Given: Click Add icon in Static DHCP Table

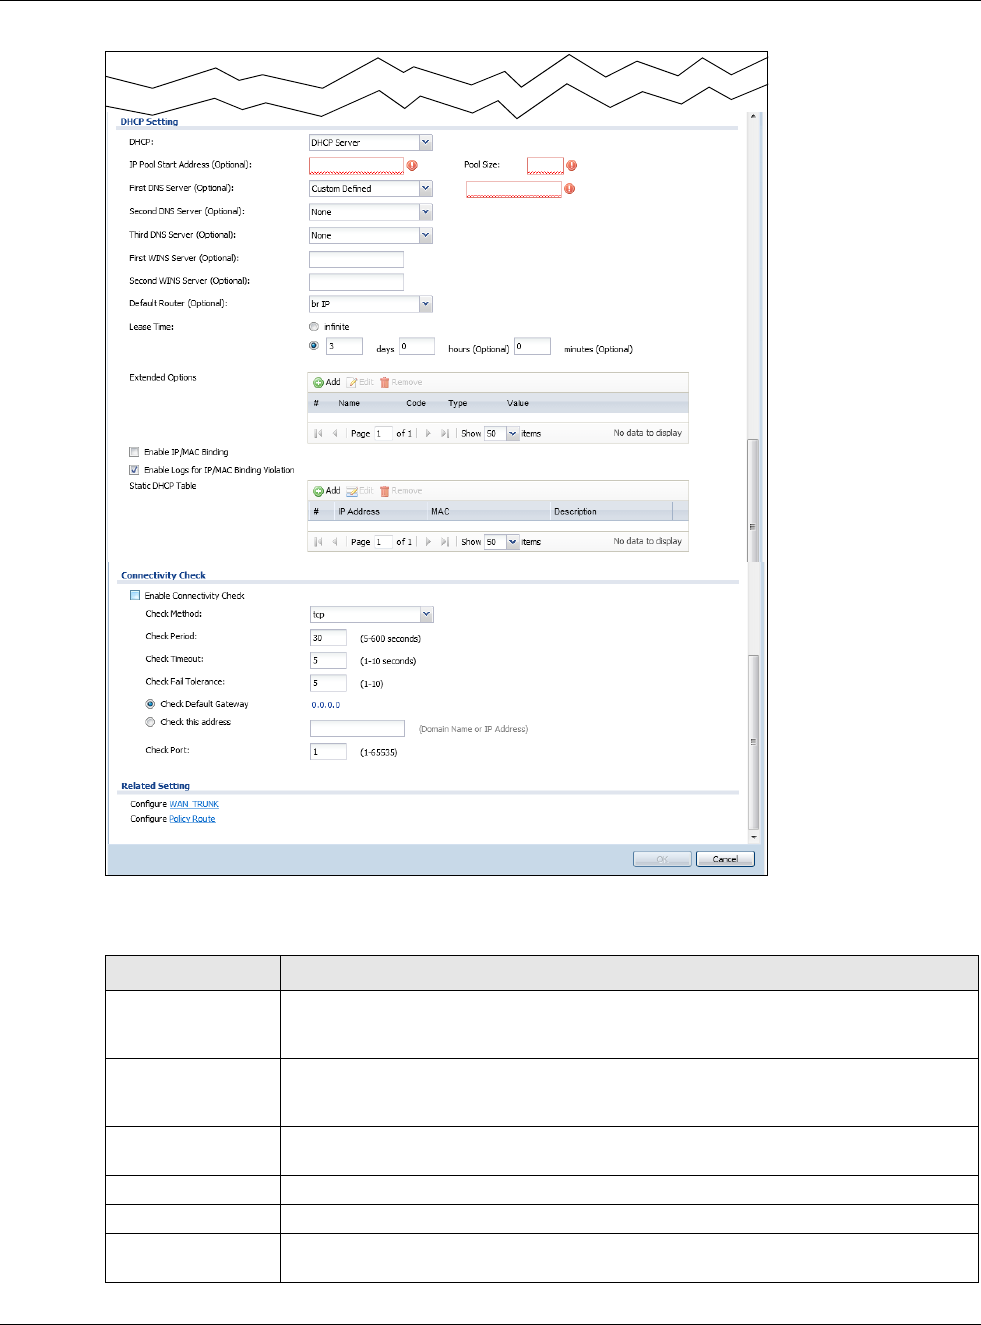Looking at the screenshot, I should pos(319,491).
